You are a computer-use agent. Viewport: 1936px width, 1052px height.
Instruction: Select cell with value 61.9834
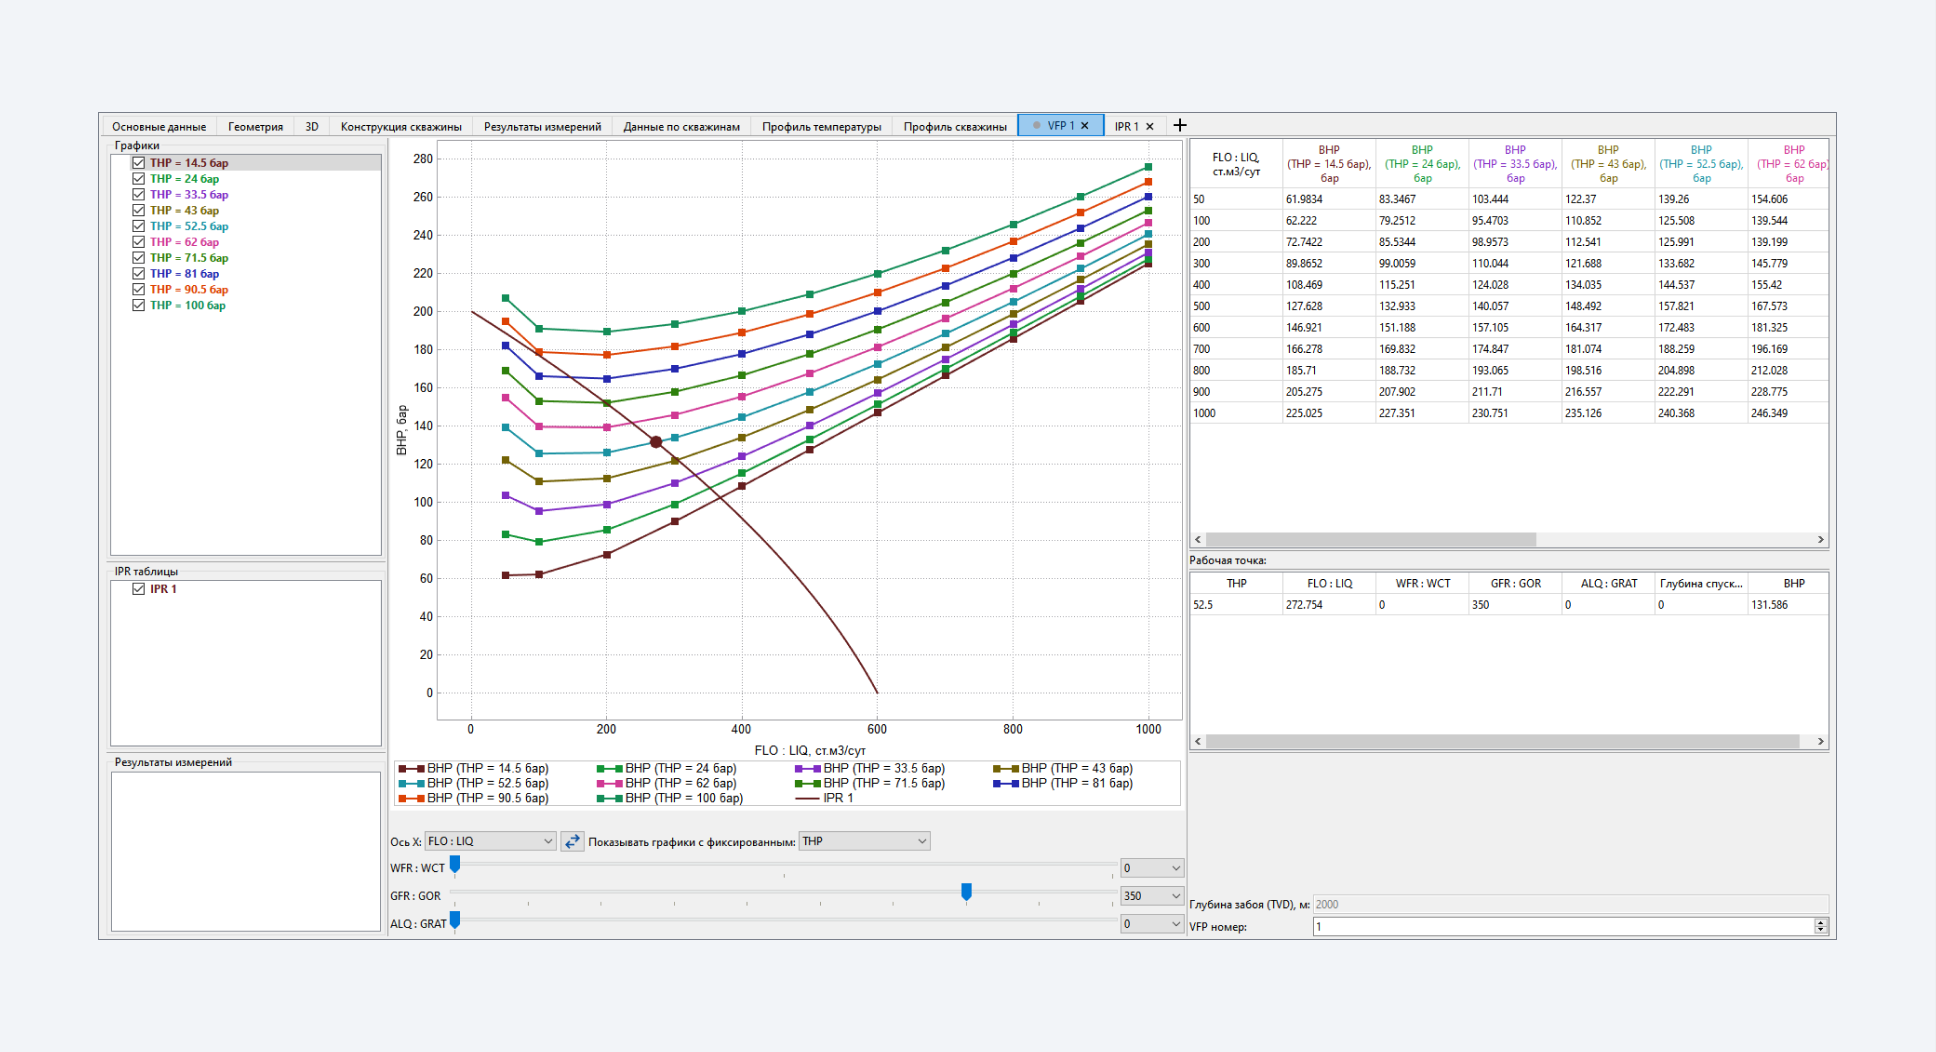tap(1329, 199)
